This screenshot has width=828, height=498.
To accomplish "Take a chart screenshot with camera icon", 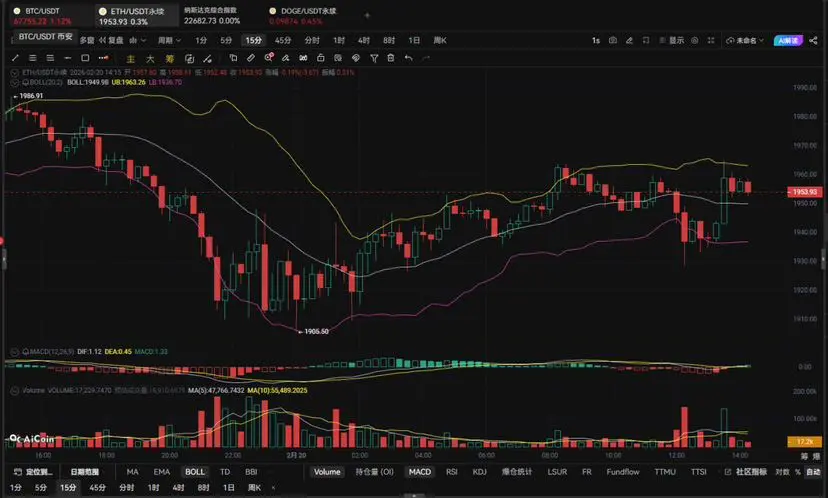I will click(613, 40).
